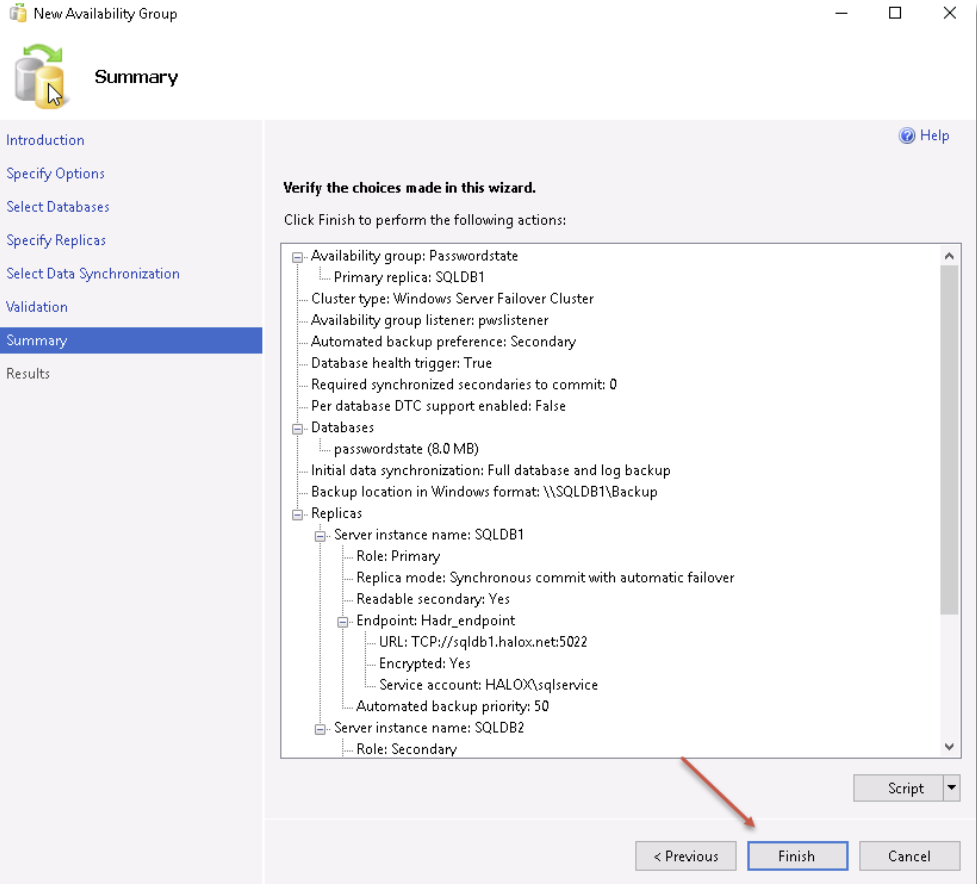Select the passwordstate (8.0 MB) tree item
The height and width of the screenshot is (884, 977).
click(406, 449)
